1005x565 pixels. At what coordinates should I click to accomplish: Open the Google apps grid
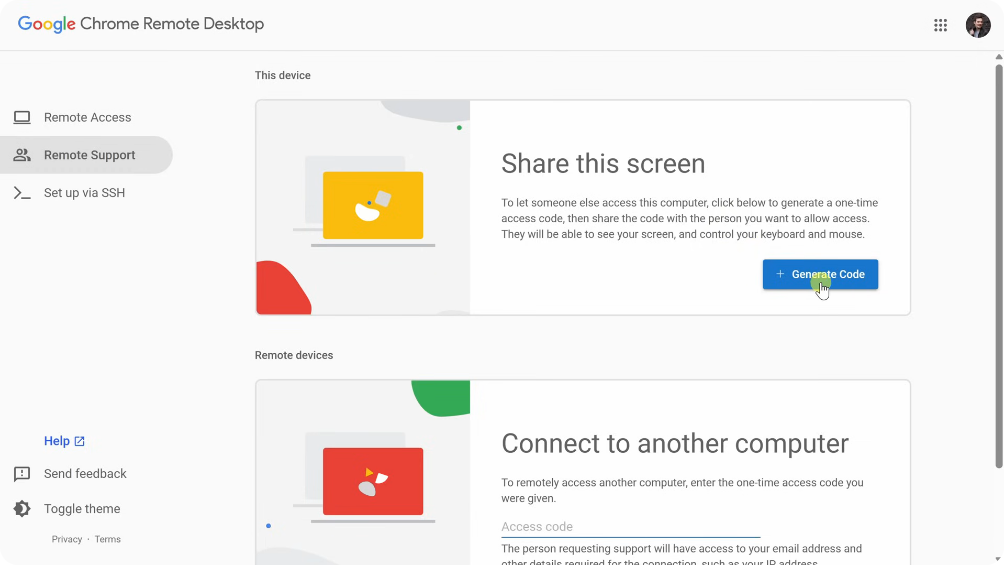(x=940, y=25)
